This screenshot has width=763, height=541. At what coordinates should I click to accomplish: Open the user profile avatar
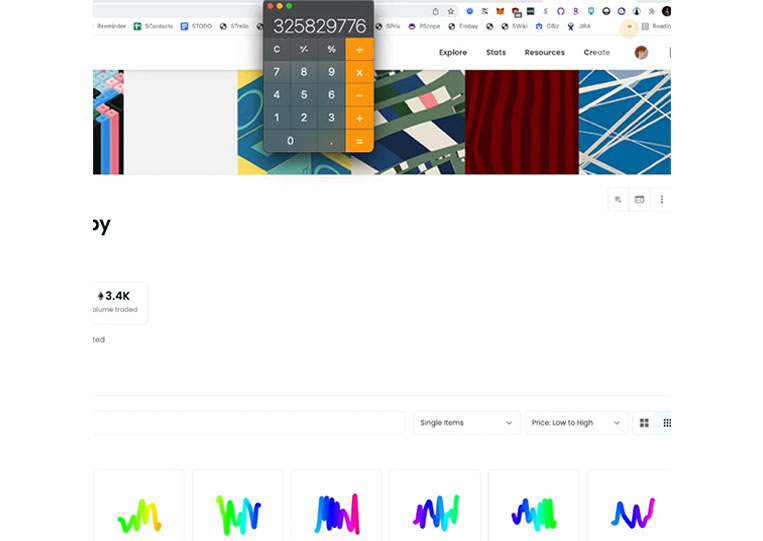[641, 53]
